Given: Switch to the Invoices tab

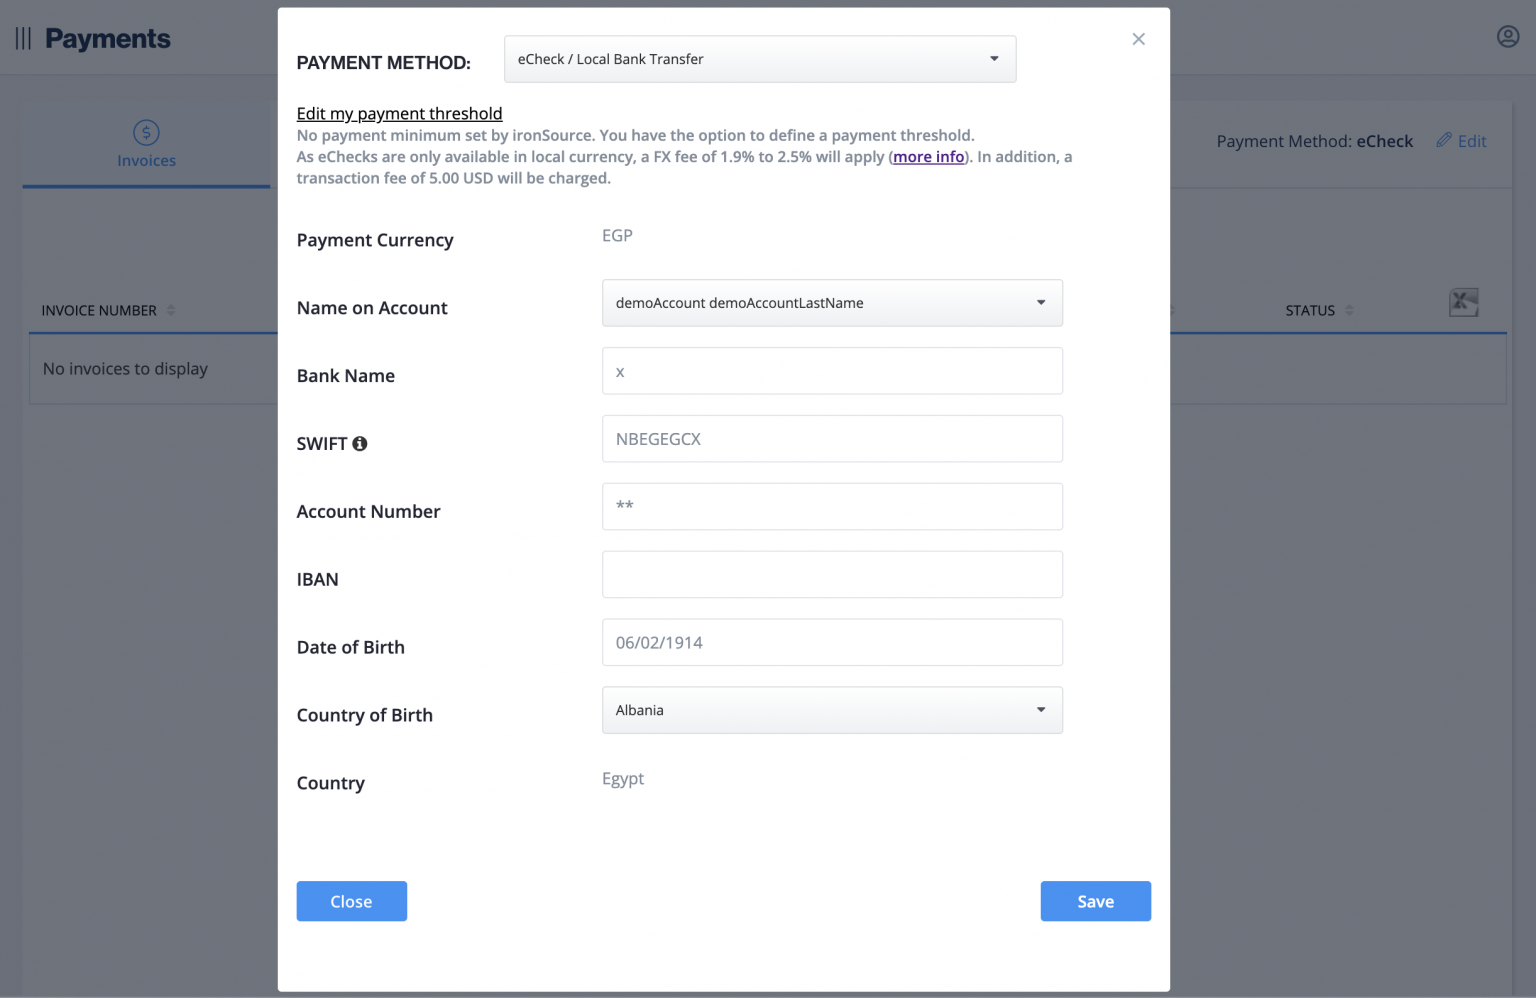Looking at the screenshot, I should (x=146, y=160).
